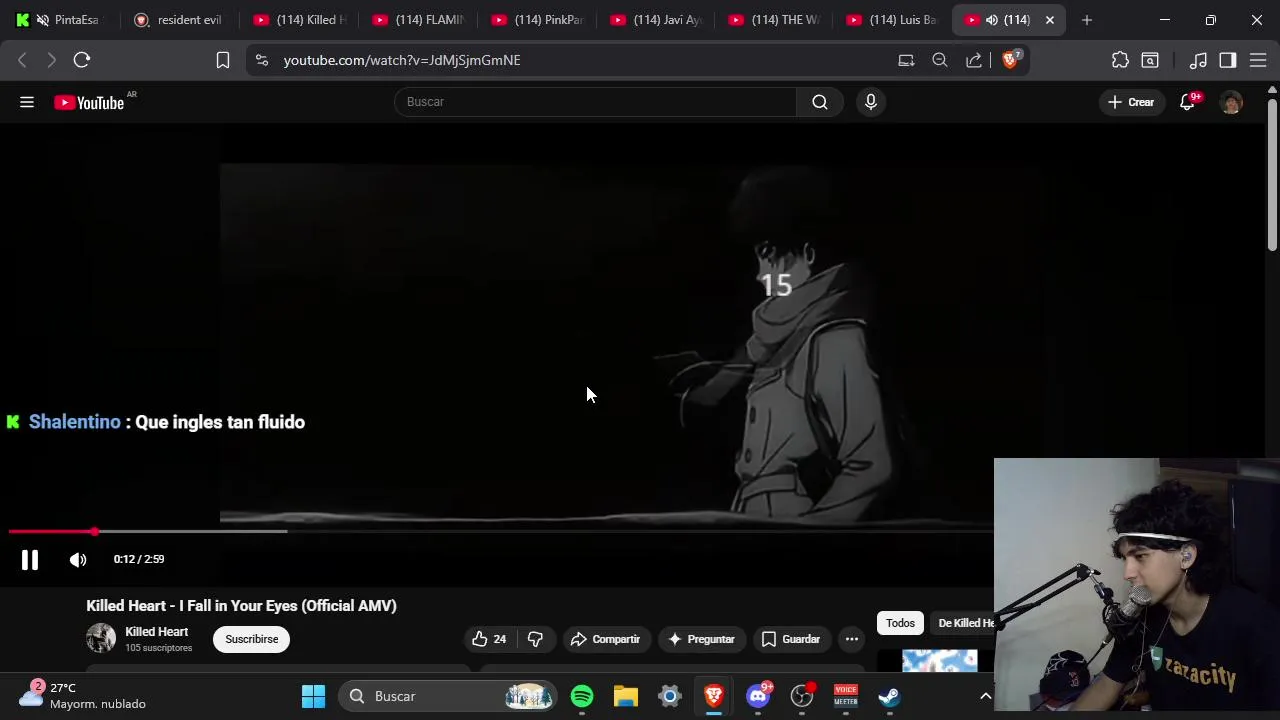Open YouTube notifications bell

click(x=1188, y=102)
